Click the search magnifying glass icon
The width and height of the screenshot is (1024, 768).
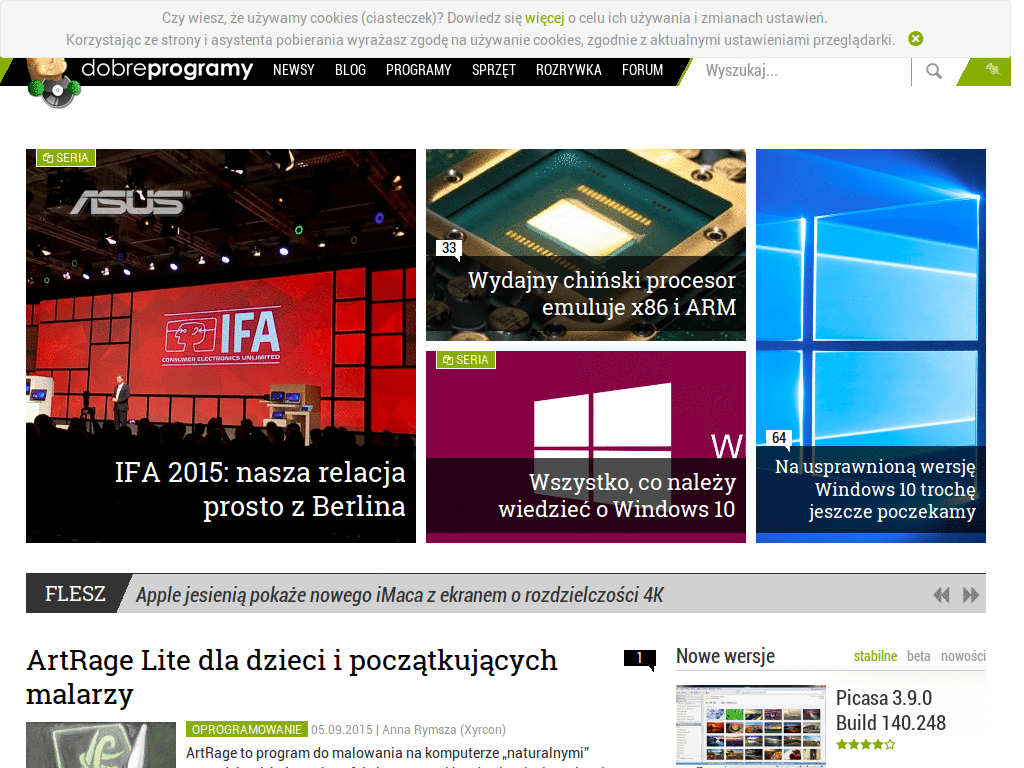pyautogui.click(x=933, y=71)
